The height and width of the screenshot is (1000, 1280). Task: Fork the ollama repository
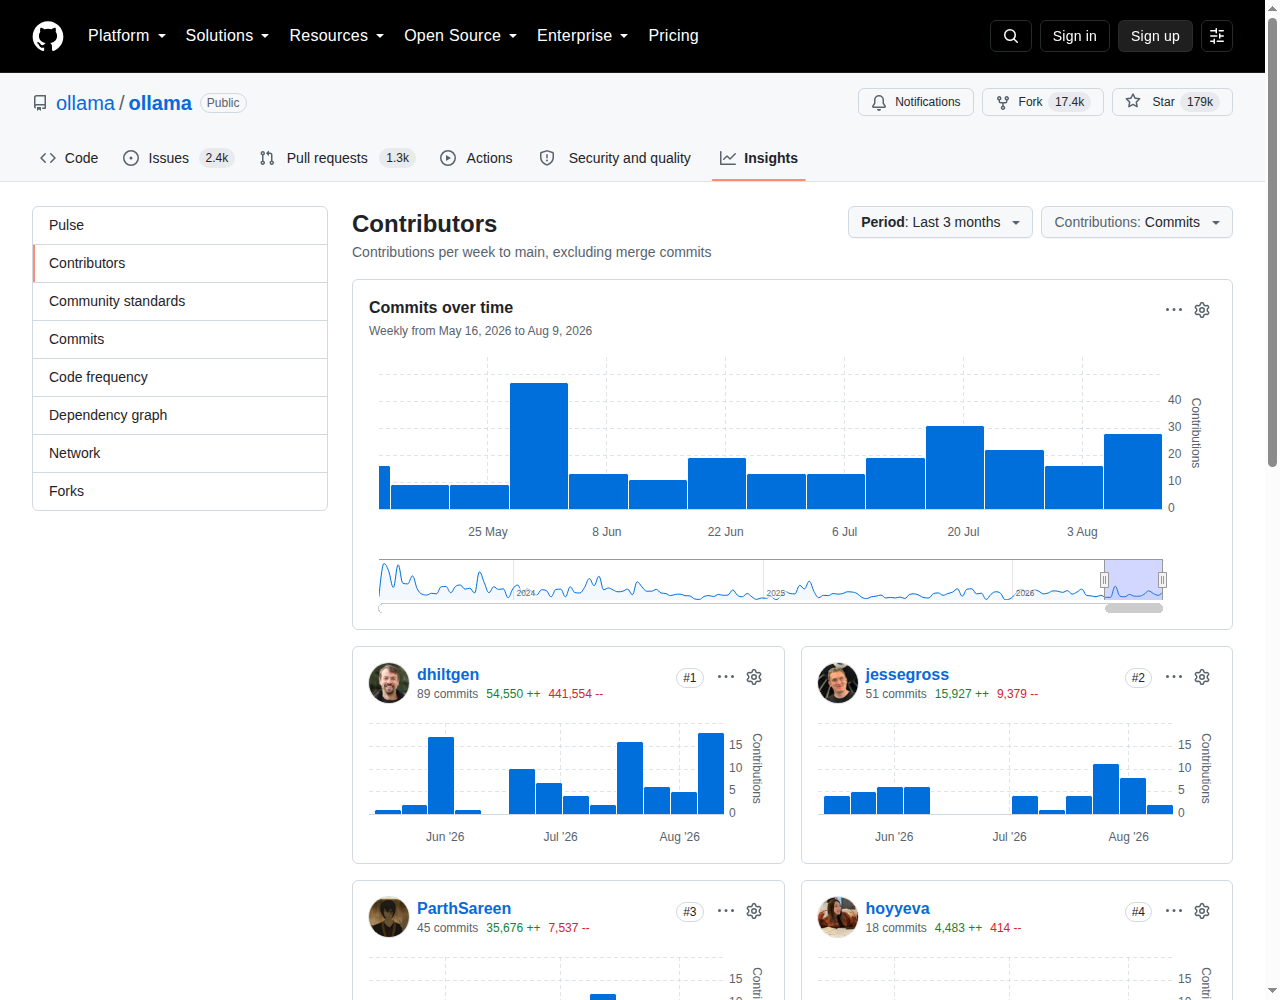[1043, 102]
